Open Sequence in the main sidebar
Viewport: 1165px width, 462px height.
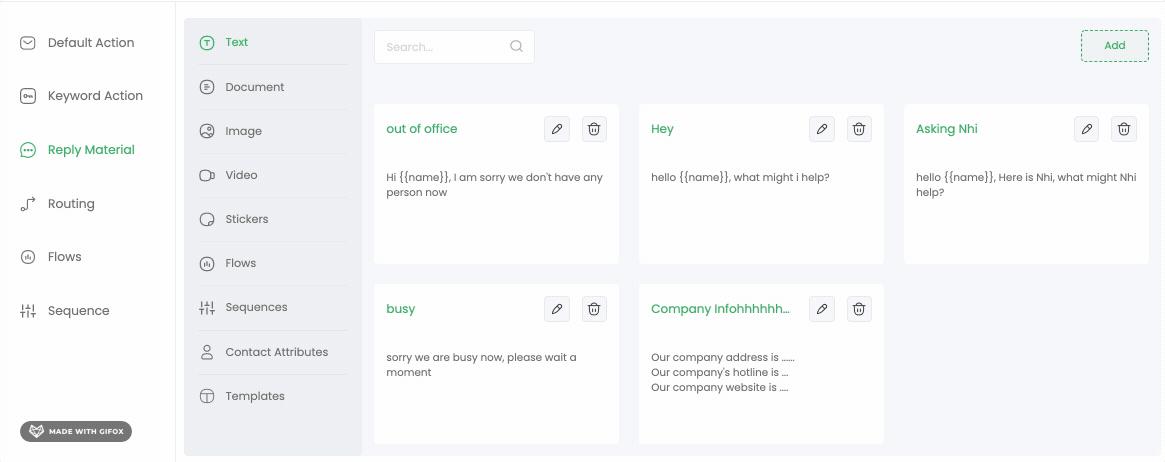point(65,310)
